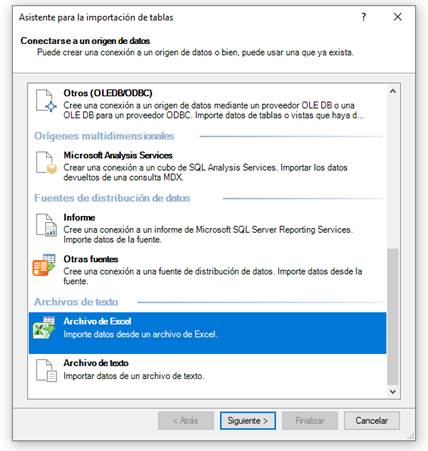This screenshot has width=428, height=451.
Task: Click the Informe report chart icon
Action: (x=46, y=225)
